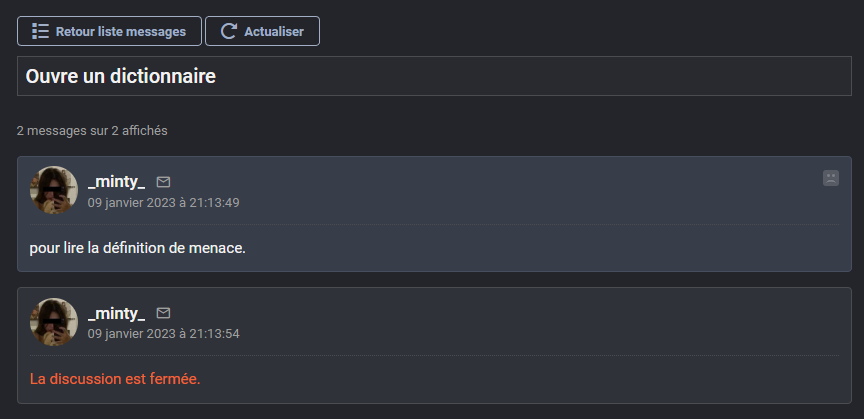
Task: Click the 'Retour liste messages' label
Action: [120, 31]
